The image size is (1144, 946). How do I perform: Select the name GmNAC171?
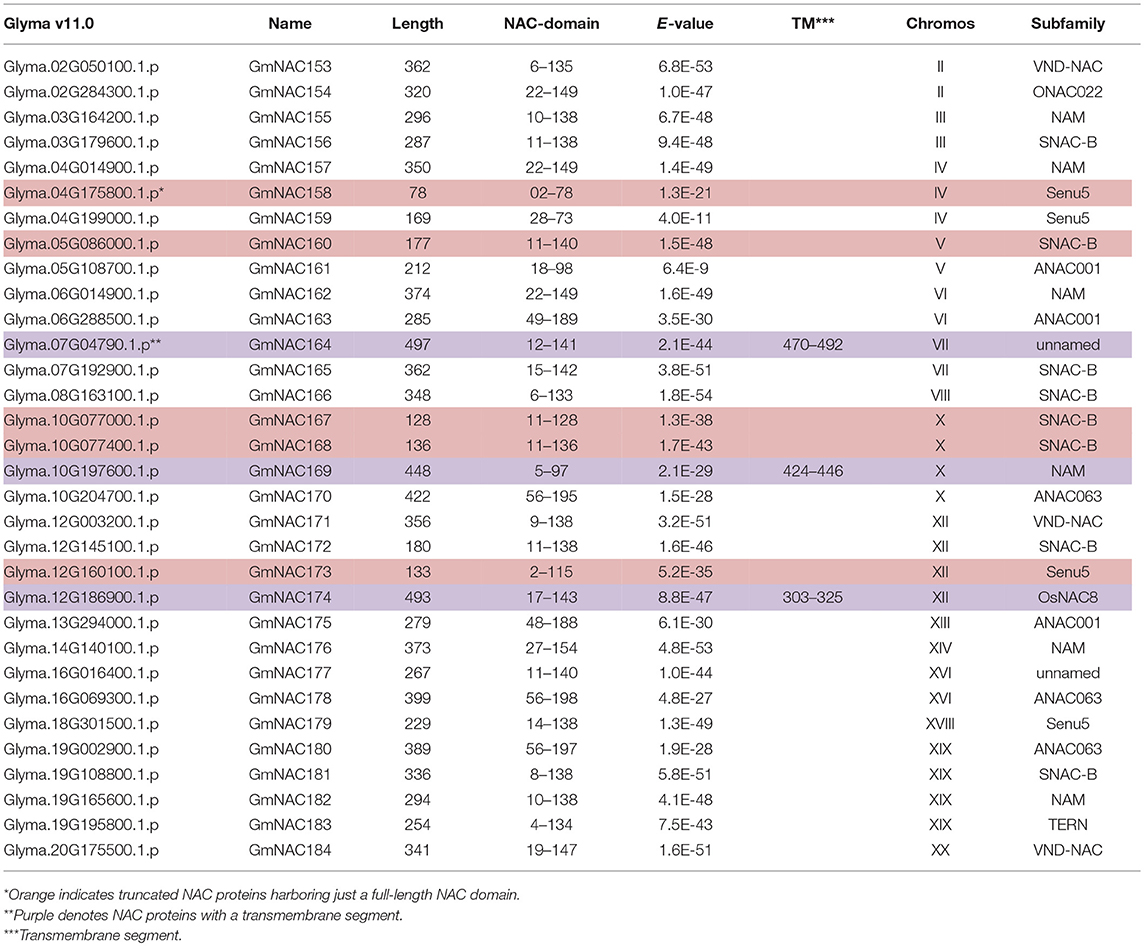point(290,522)
